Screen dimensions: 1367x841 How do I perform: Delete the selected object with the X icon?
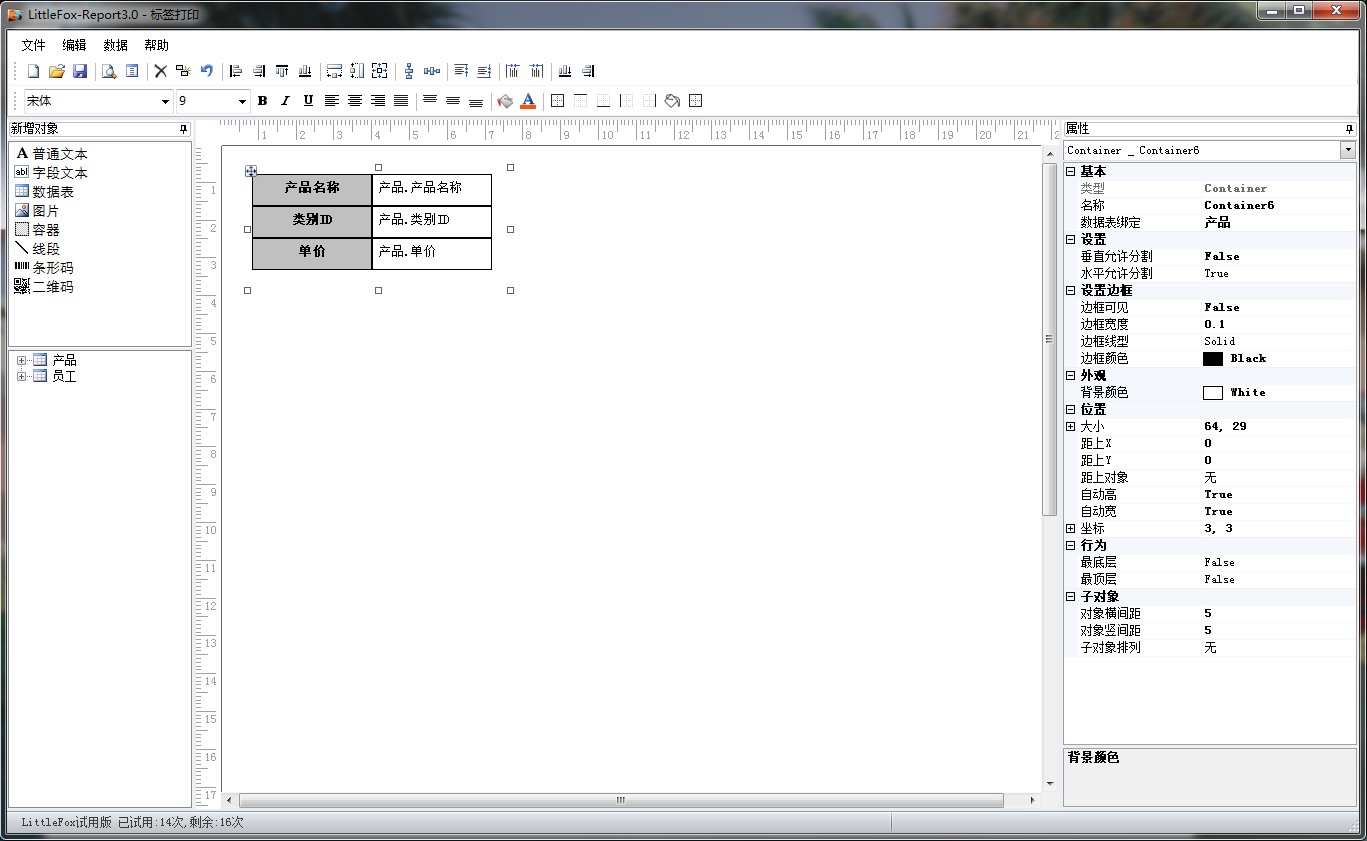(160, 71)
